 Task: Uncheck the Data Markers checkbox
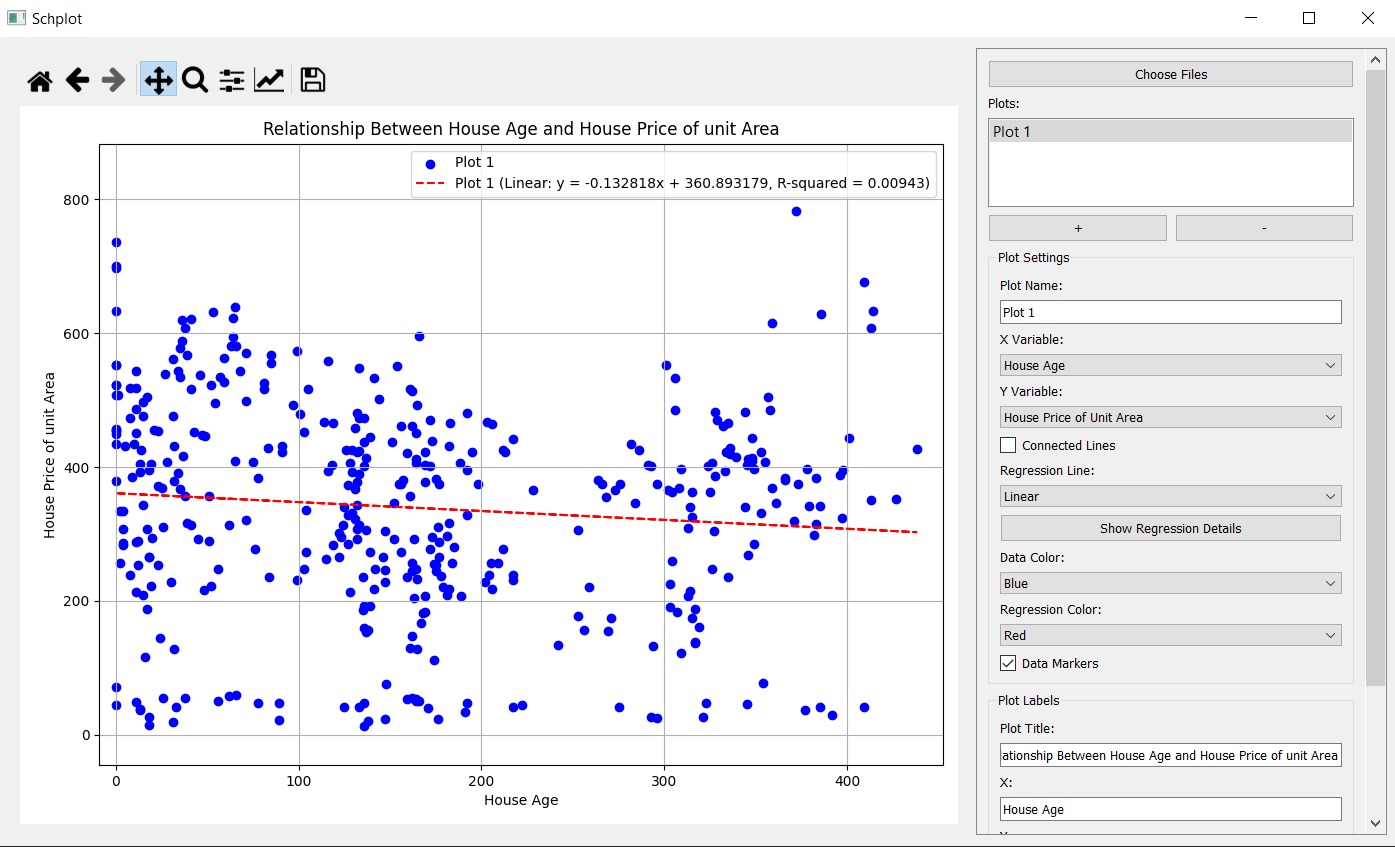(1008, 663)
